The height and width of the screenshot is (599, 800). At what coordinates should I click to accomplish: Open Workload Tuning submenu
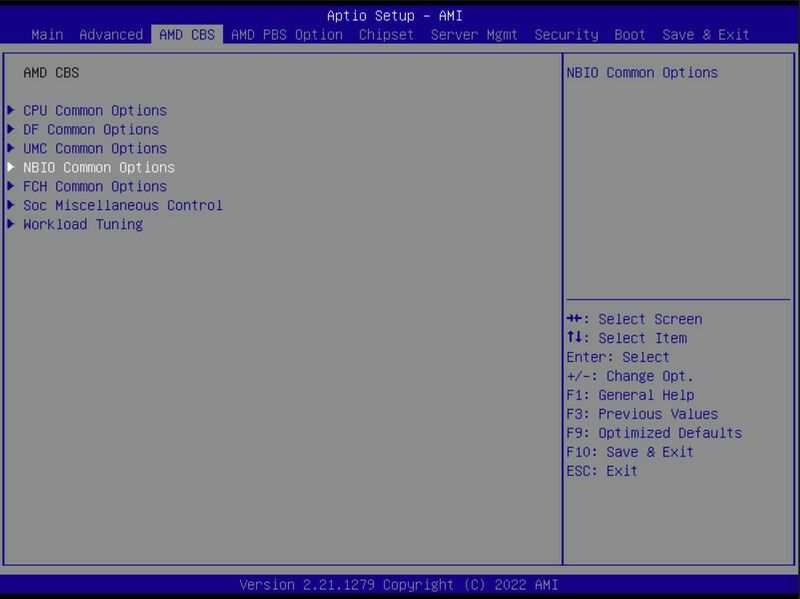(83, 224)
